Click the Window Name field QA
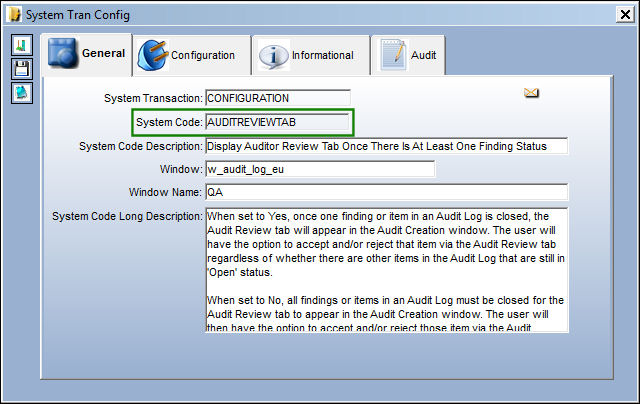Image resolution: width=640 pixels, height=404 pixels. (386, 192)
